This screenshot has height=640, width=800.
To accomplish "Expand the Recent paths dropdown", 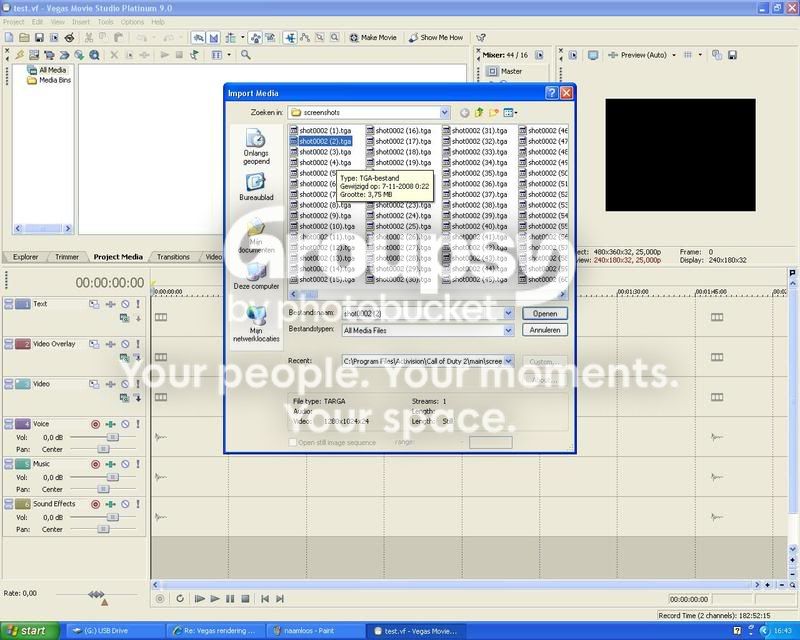I will 508,361.
